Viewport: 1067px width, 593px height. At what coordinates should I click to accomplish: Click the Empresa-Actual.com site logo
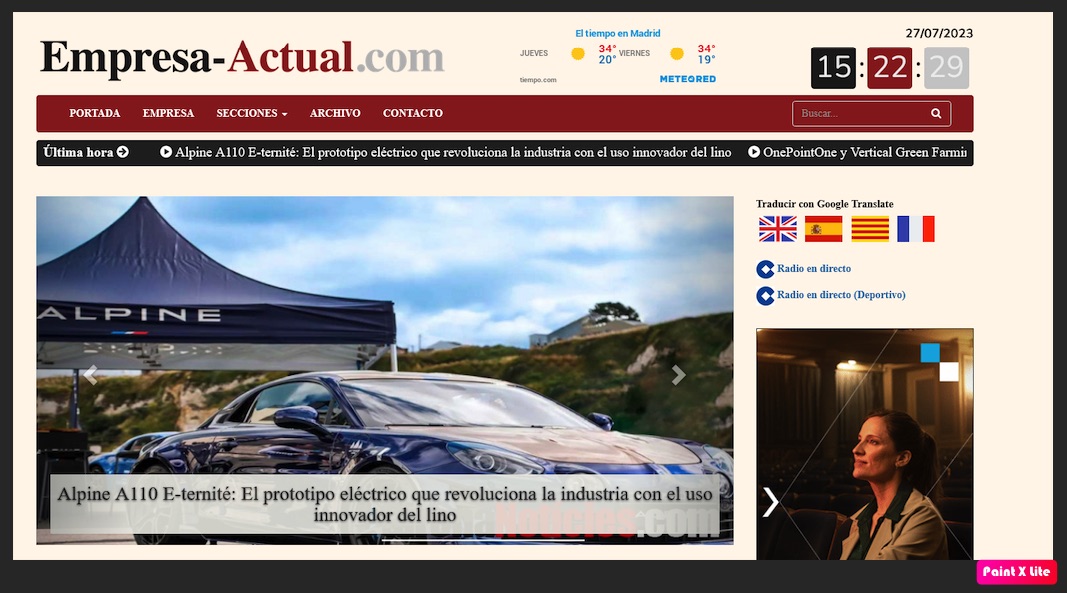[242, 57]
